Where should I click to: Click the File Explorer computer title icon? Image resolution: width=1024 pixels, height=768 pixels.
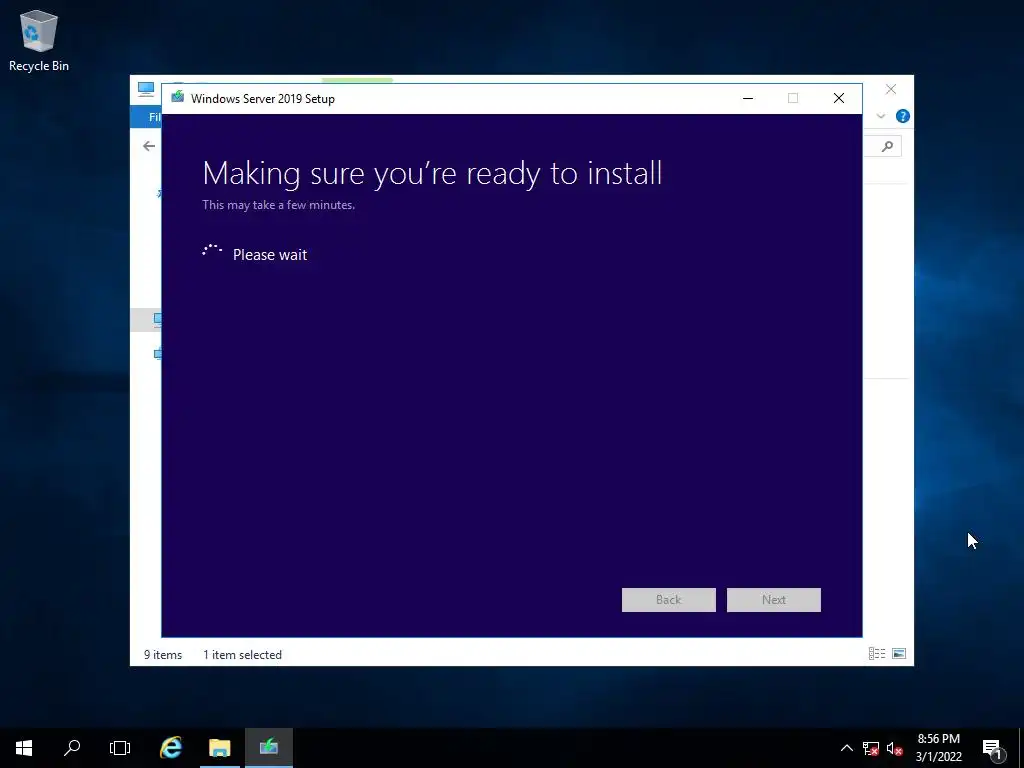pos(146,89)
